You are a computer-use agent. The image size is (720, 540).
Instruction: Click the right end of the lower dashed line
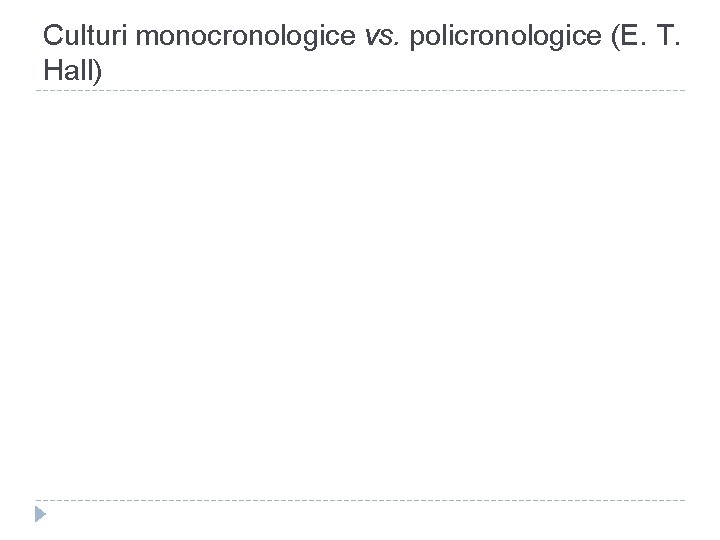pos(682,500)
